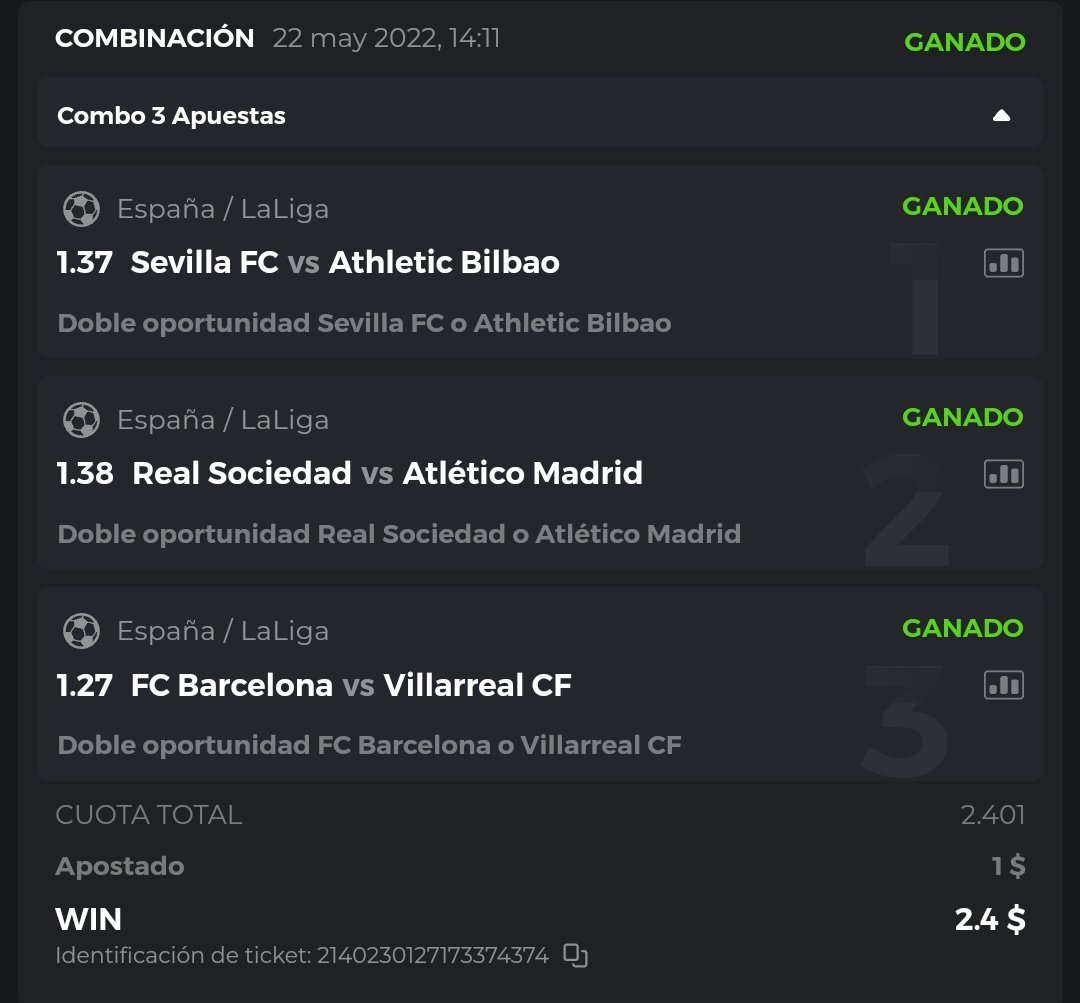Image resolution: width=1080 pixels, height=1003 pixels.
Task: Click the COMBINACIÓN title at the top
Action: [x=155, y=39]
